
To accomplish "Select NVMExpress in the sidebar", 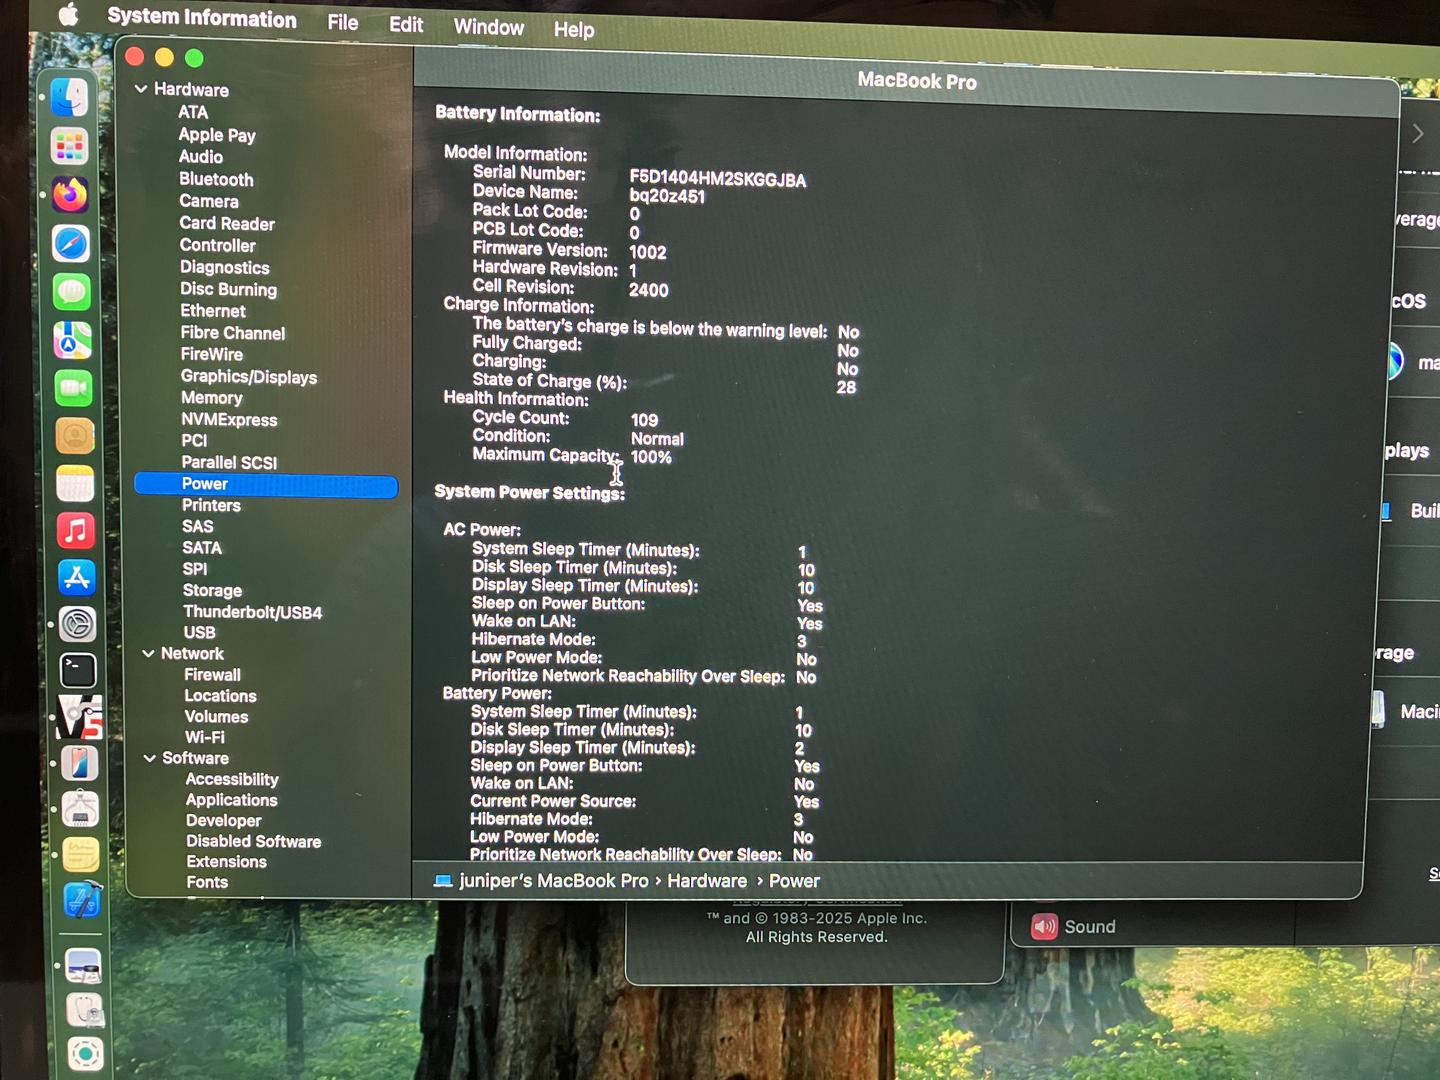I will (229, 420).
